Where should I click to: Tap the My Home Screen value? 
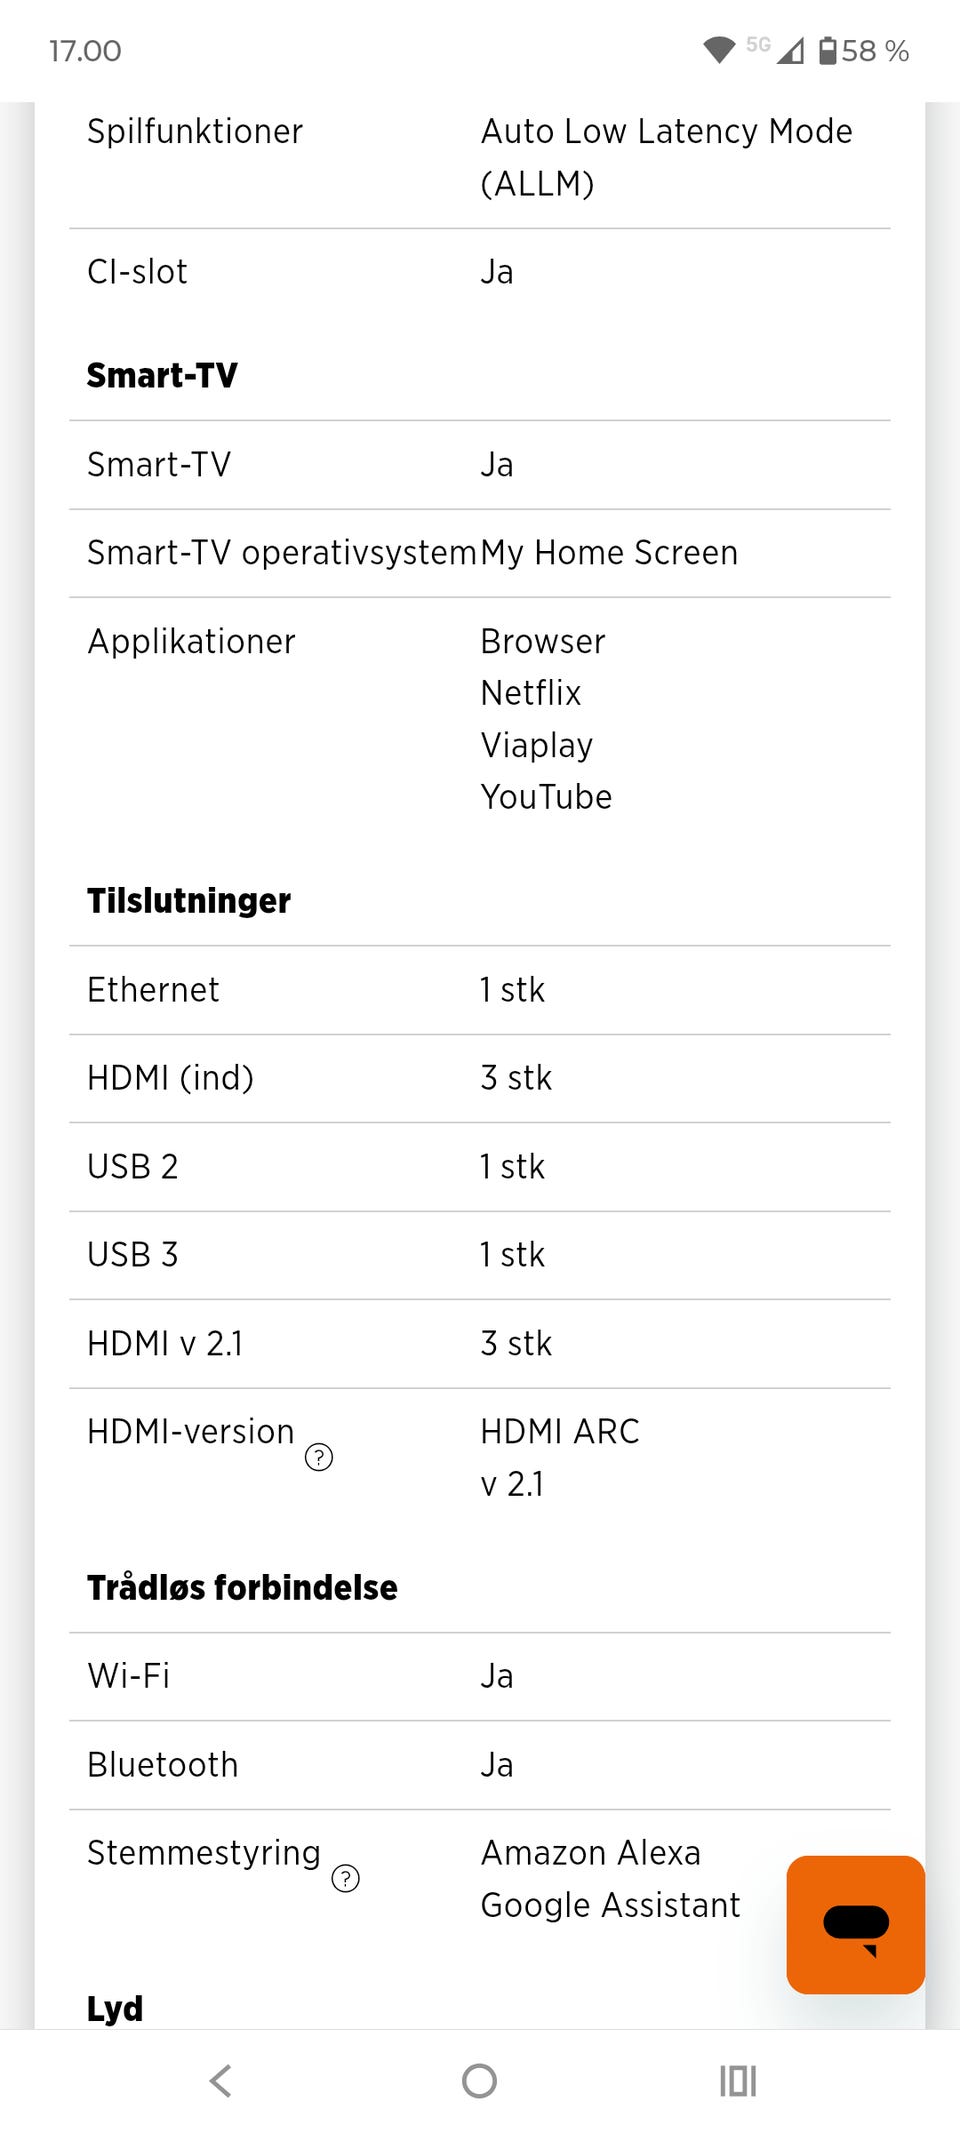[x=609, y=552]
